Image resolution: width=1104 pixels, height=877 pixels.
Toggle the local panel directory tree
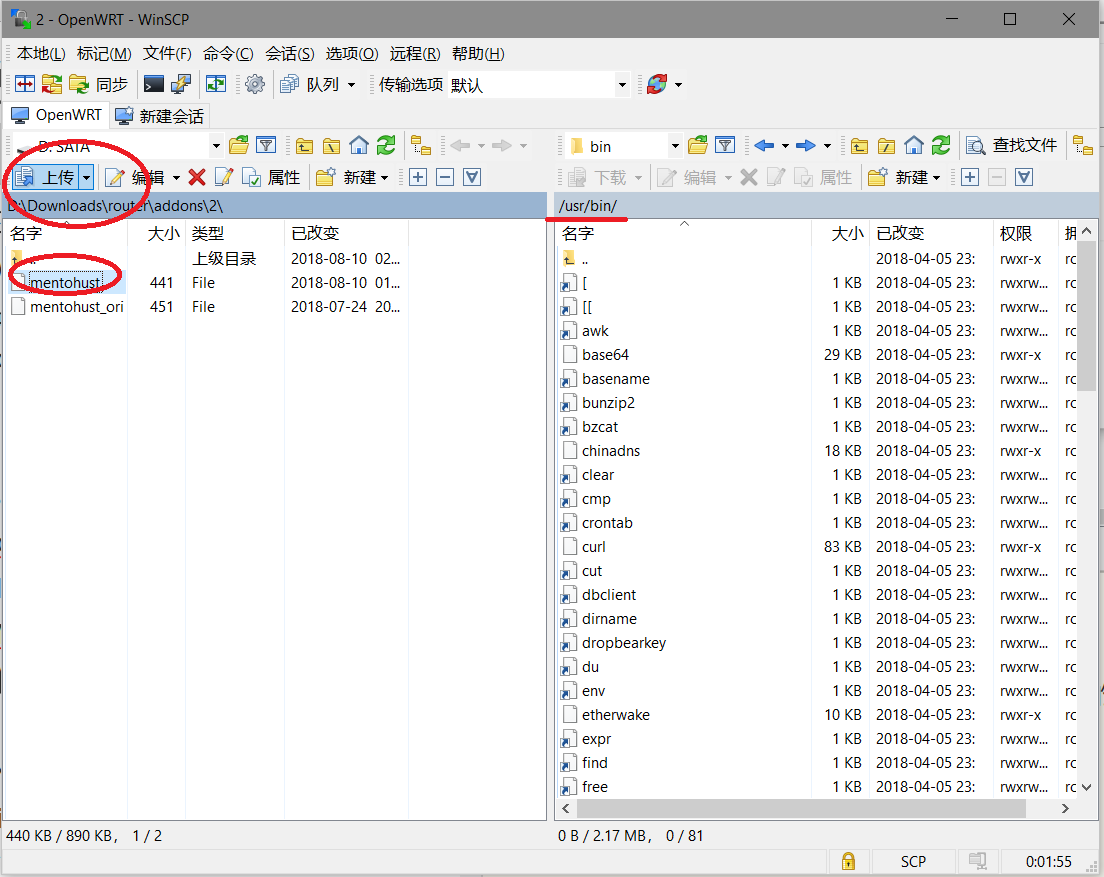pos(421,146)
